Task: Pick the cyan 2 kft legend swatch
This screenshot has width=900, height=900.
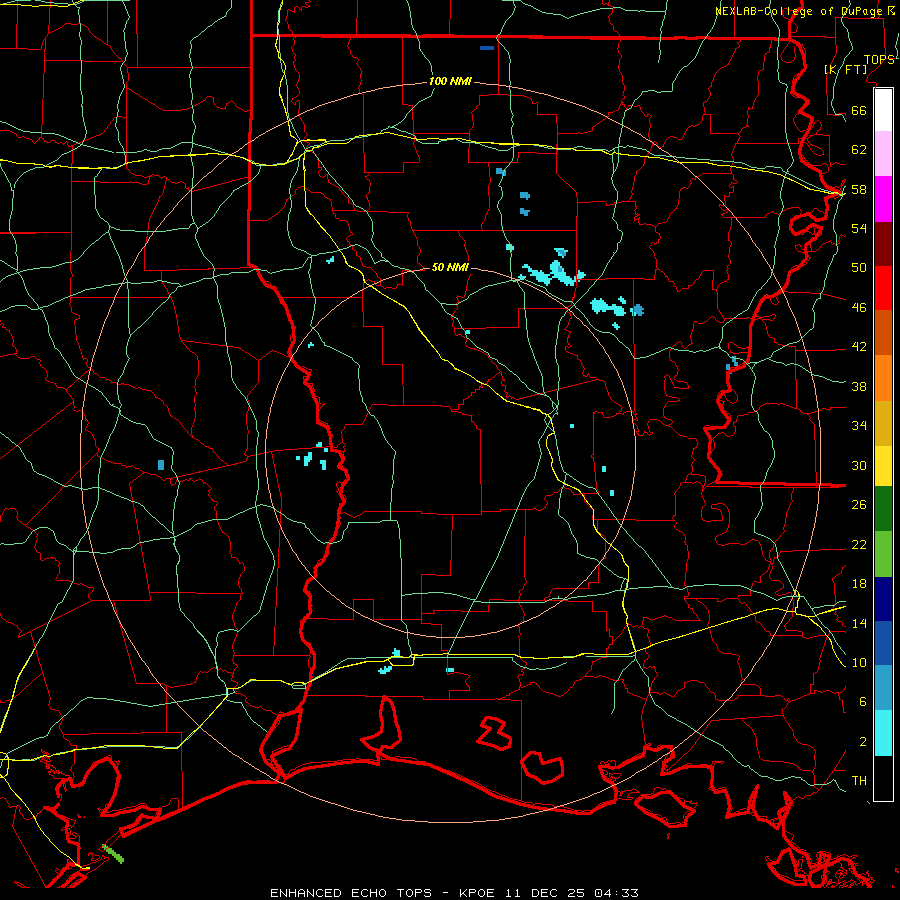Action: click(x=883, y=733)
